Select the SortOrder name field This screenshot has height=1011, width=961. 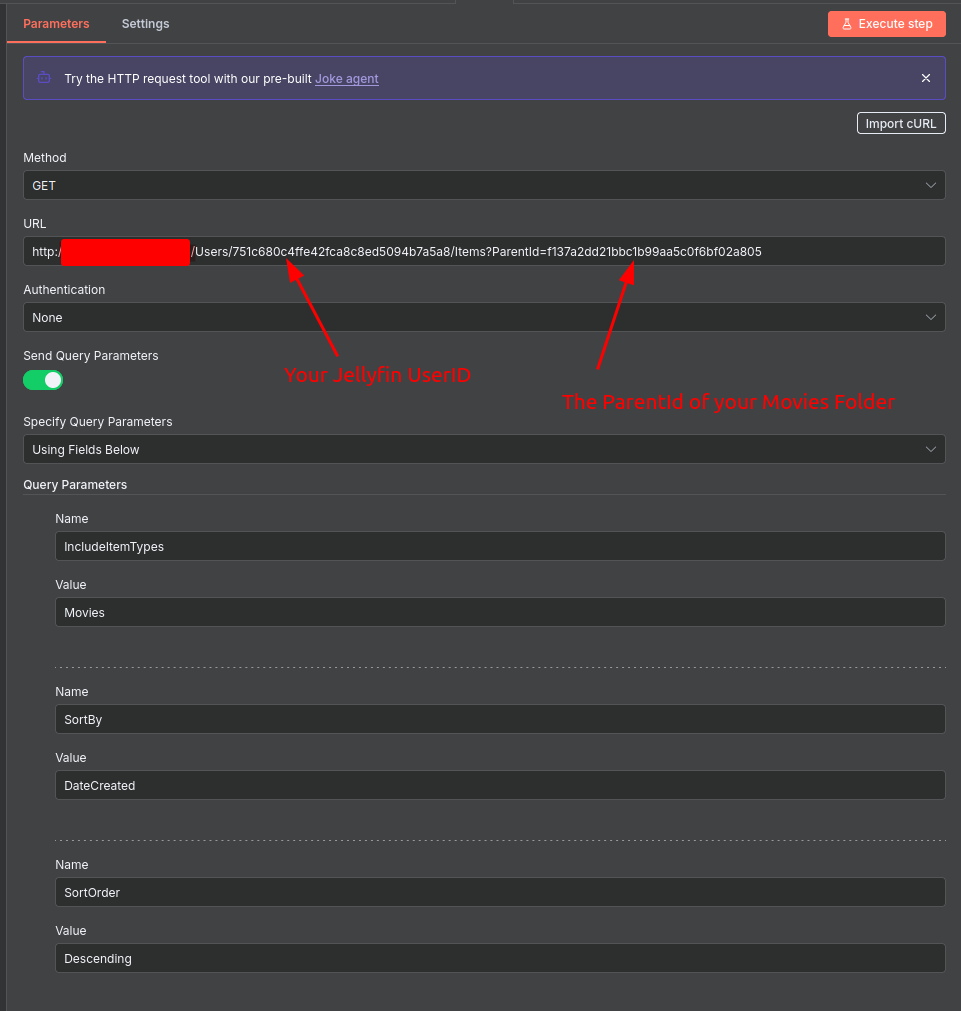pyautogui.click(x=500, y=892)
